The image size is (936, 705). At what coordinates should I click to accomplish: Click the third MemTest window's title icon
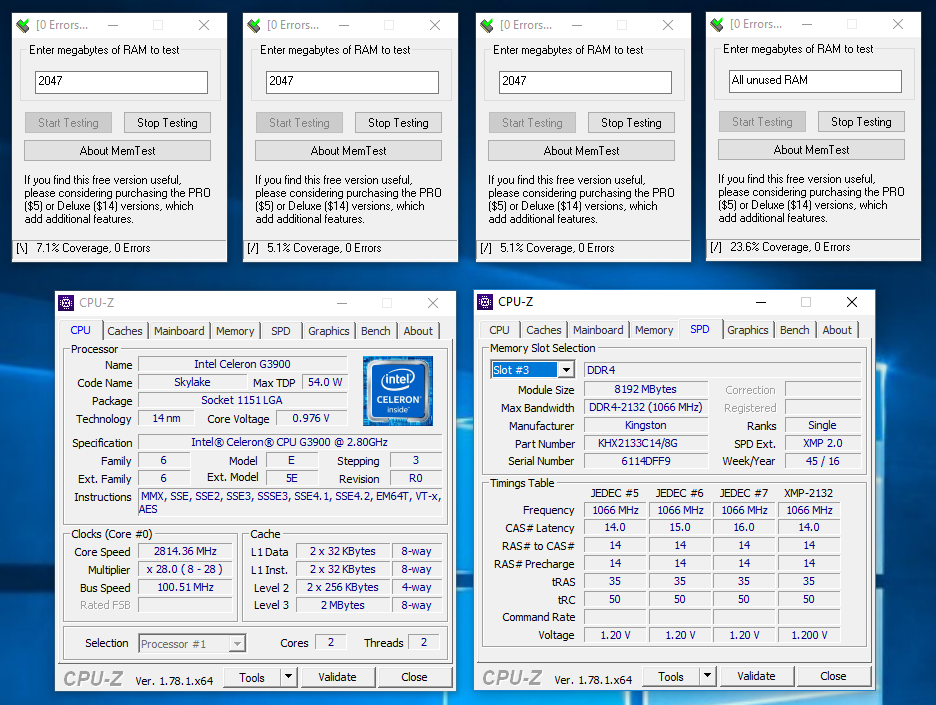pos(487,25)
